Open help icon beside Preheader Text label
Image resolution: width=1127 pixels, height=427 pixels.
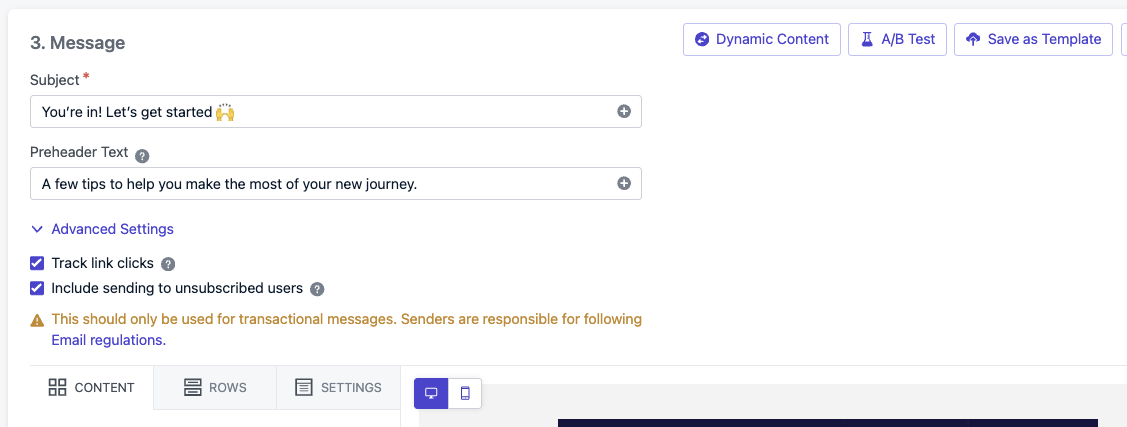[x=142, y=156]
